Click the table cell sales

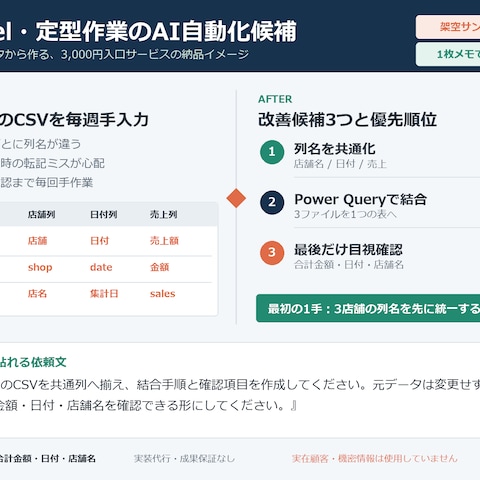(162, 294)
